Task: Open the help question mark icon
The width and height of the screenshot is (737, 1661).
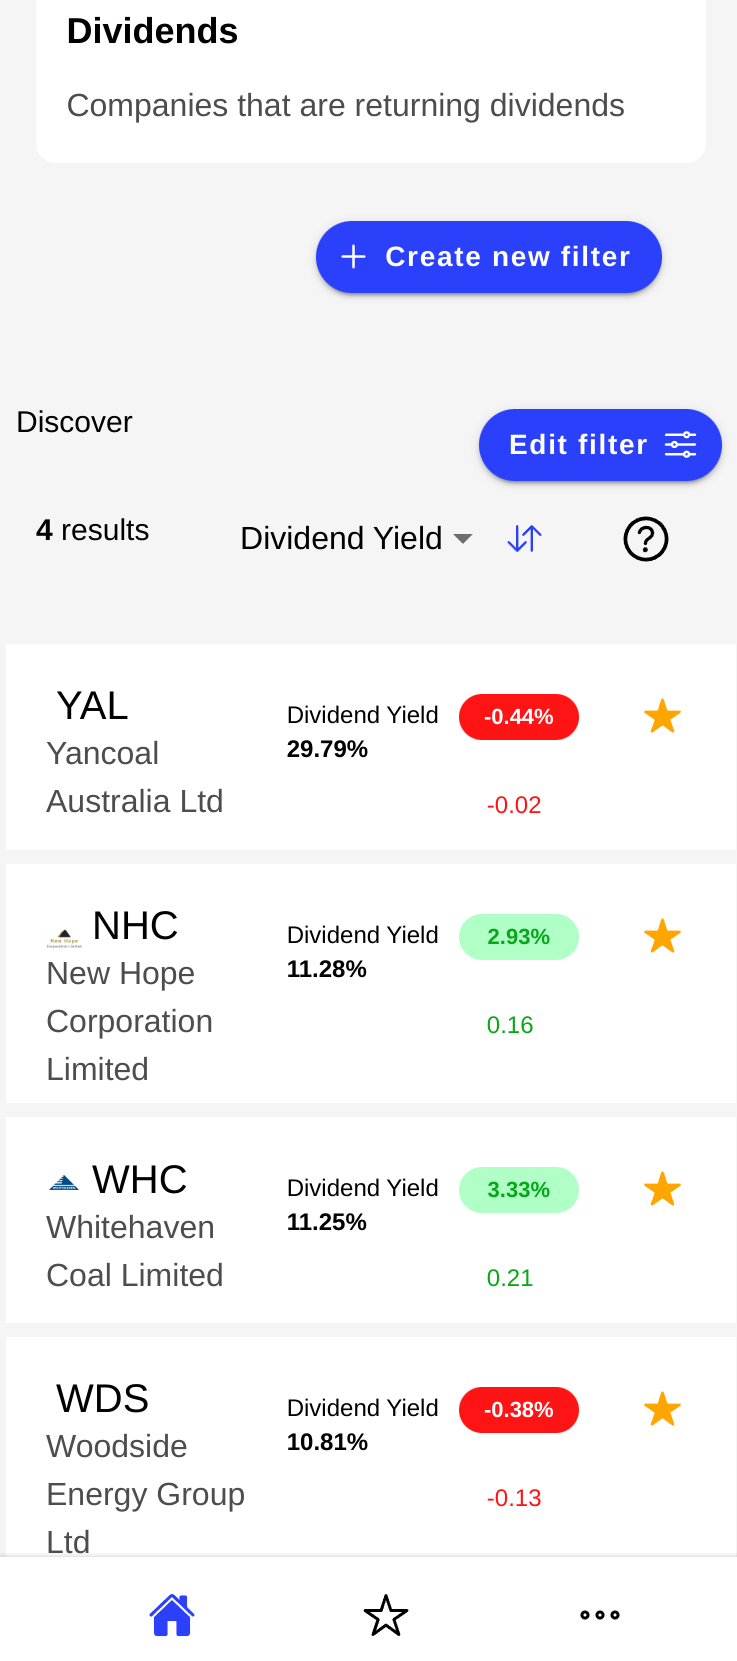Action: [645, 539]
